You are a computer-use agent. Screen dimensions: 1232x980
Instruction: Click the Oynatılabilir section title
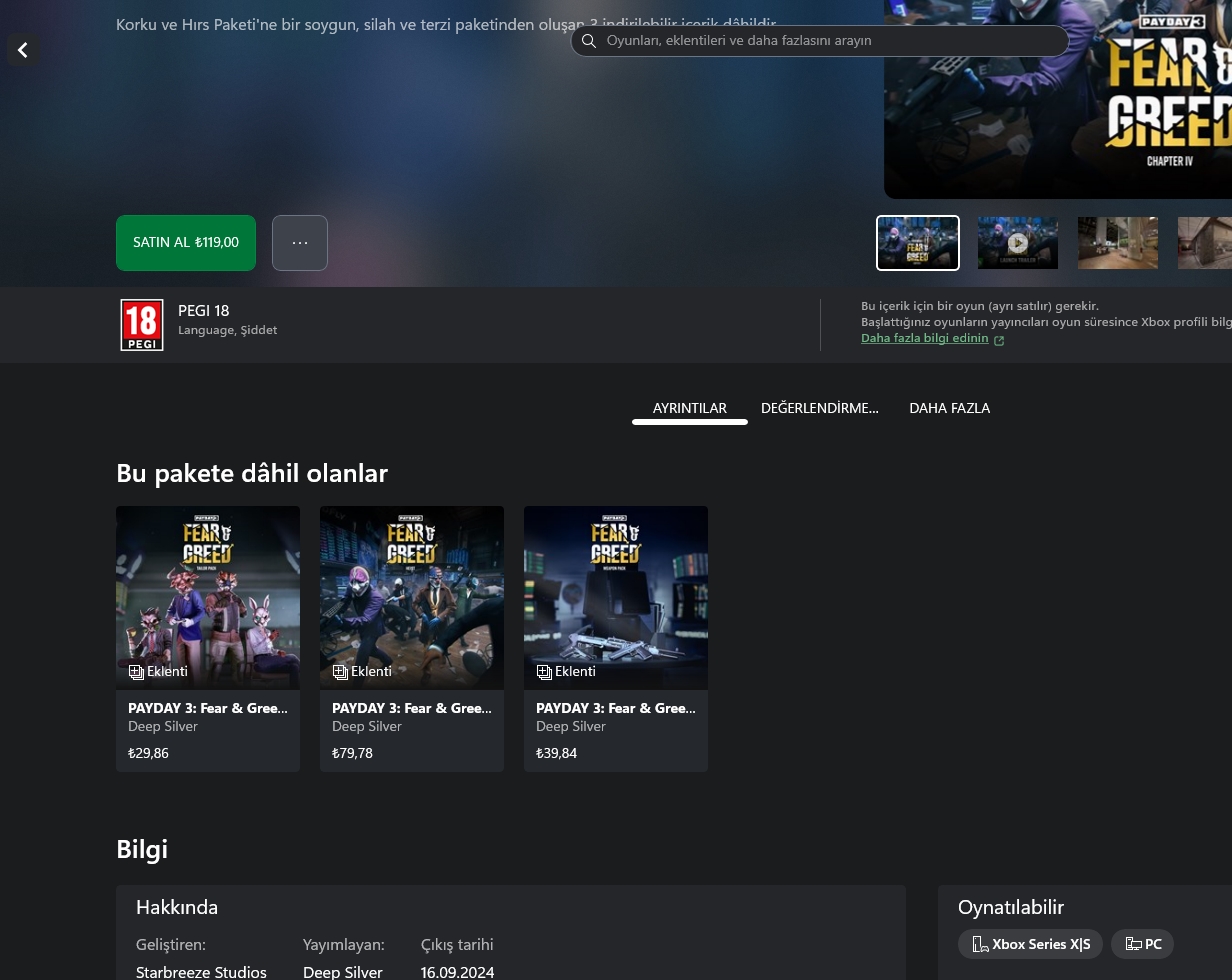tap(1011, 907)
